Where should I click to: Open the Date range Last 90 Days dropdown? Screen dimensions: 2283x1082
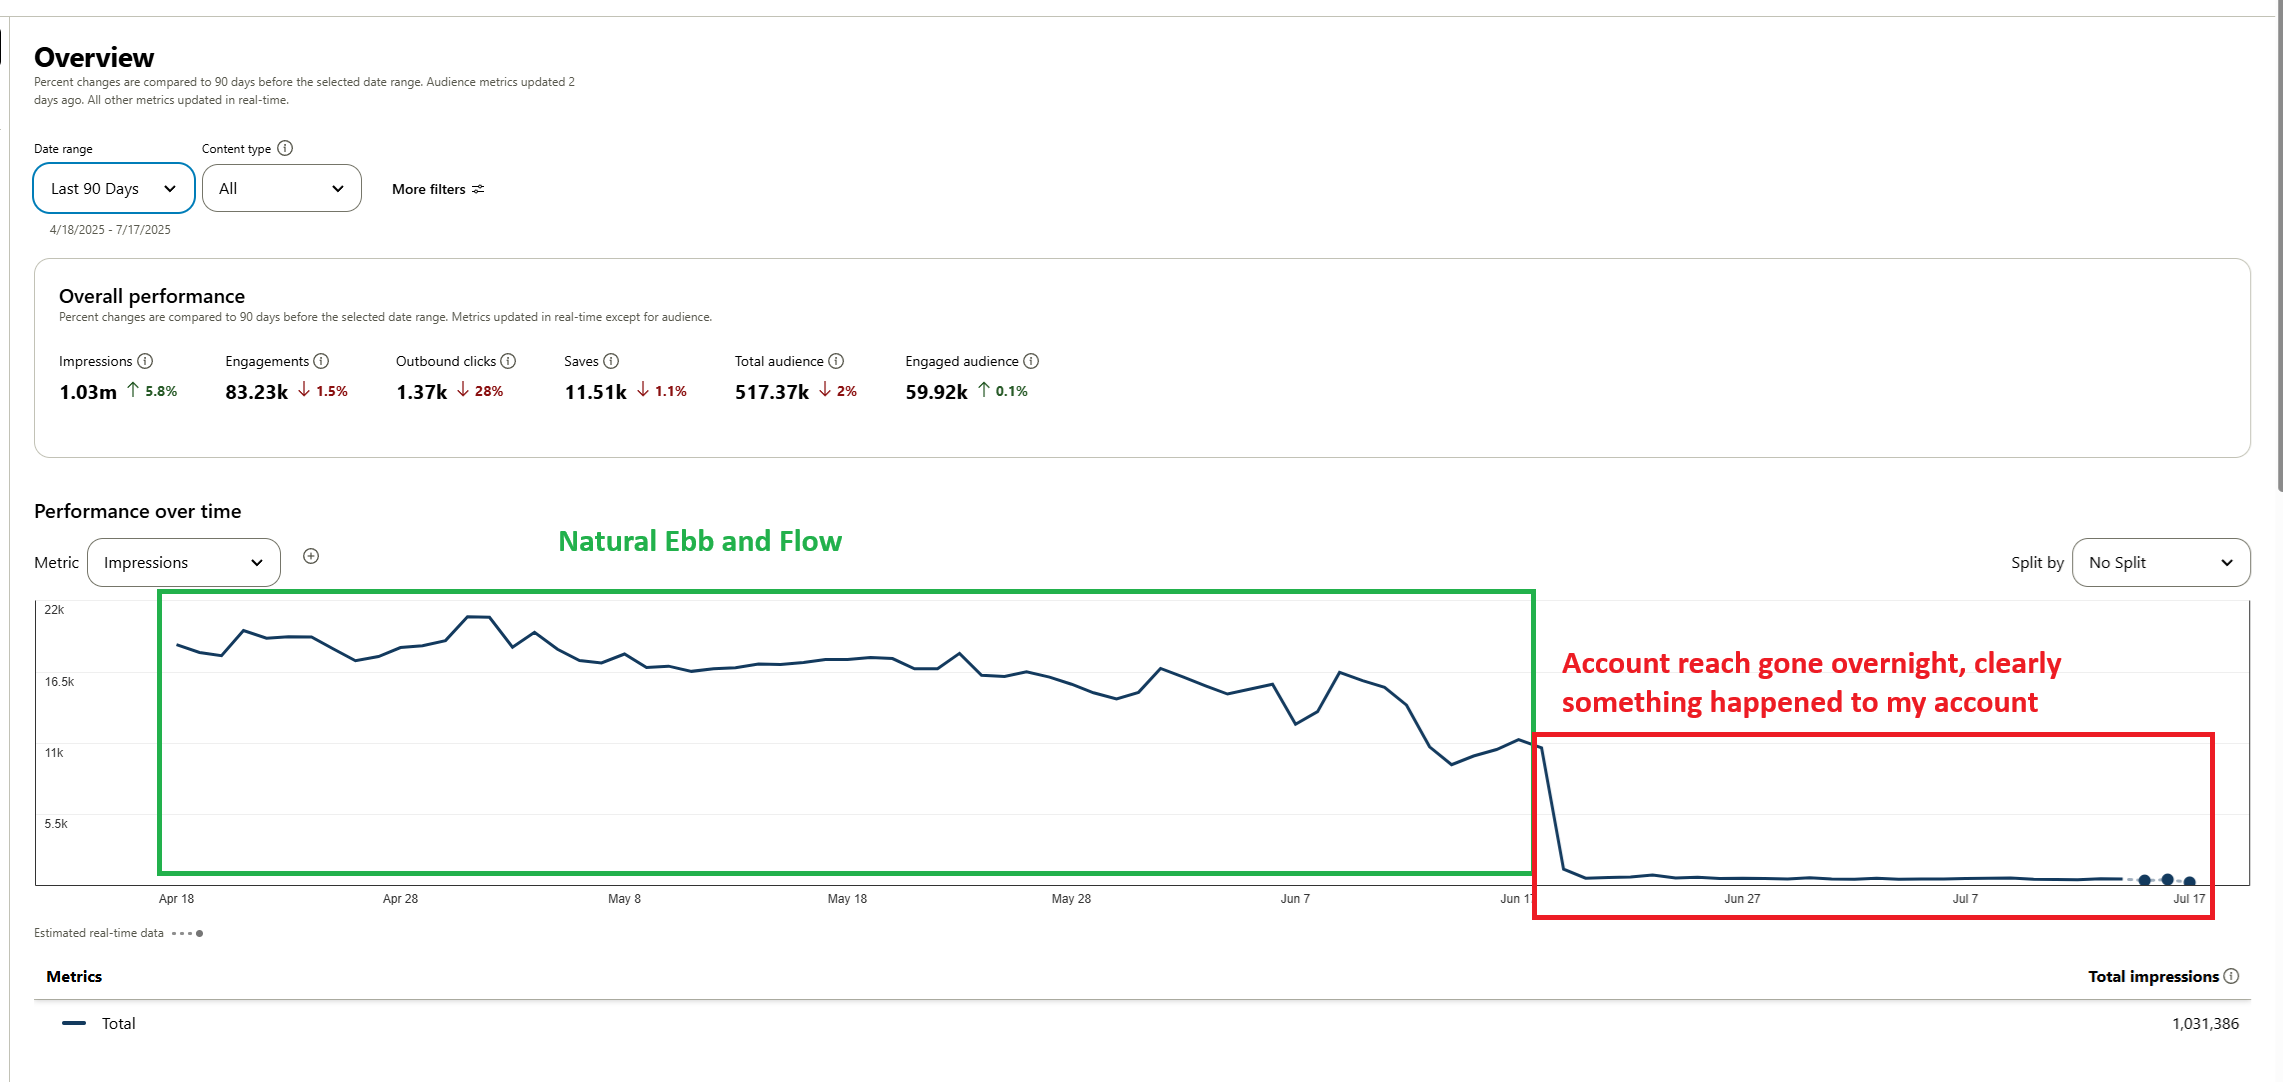point(113,188)
